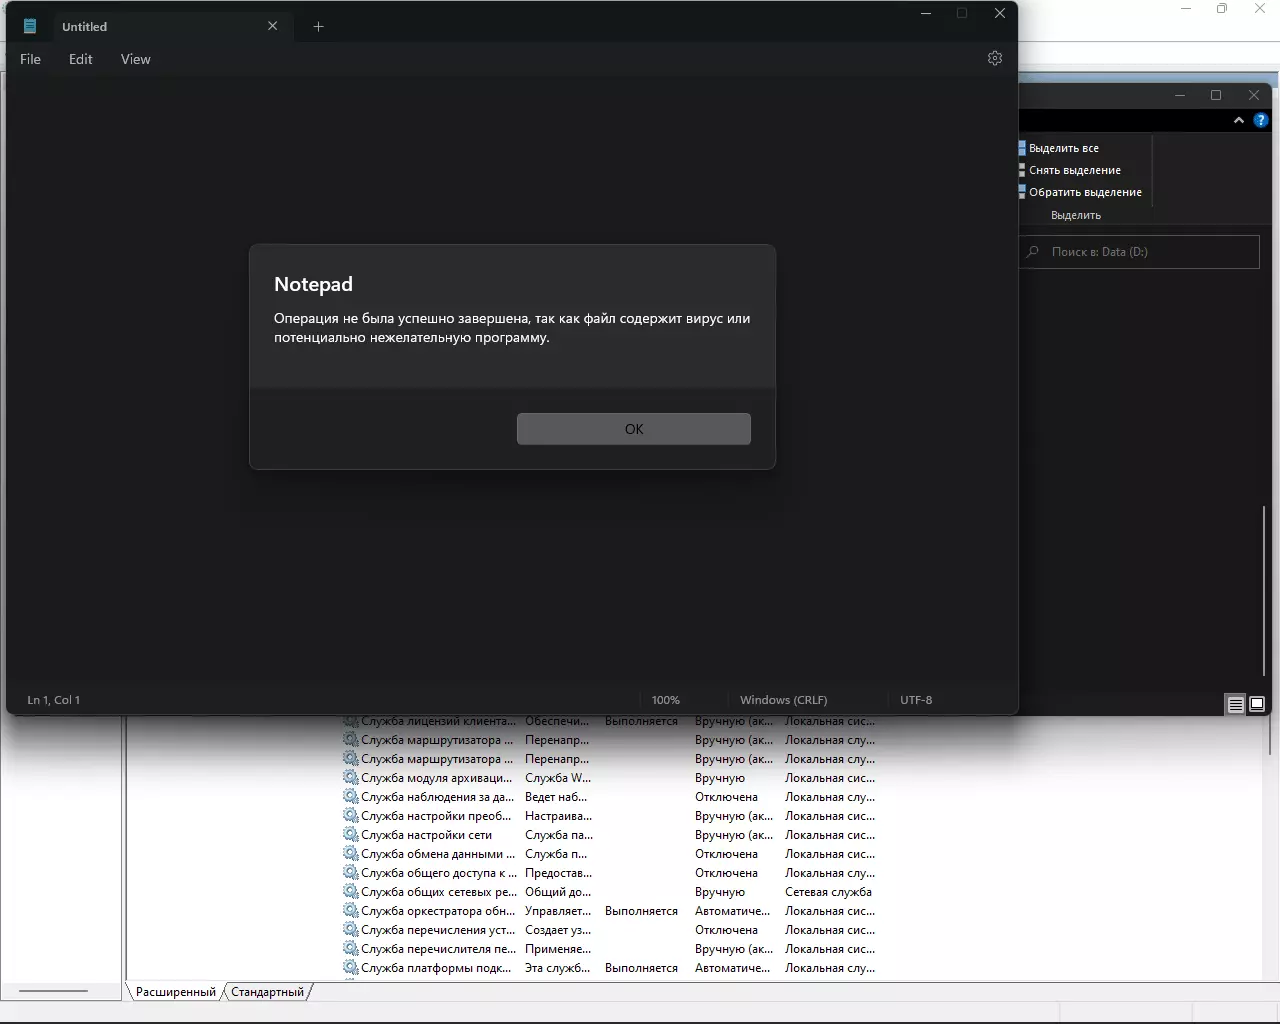The height and width of the screenshot is (1024, 1280).
Task: Click description cell Общий до...
Action: pyautogui.click(x=558, y=892)
